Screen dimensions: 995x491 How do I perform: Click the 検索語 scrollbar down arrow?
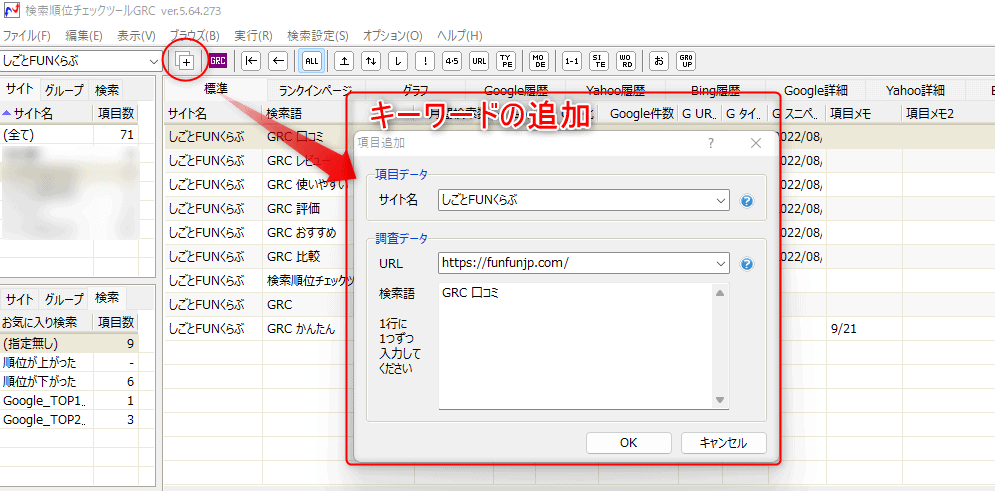720,400
